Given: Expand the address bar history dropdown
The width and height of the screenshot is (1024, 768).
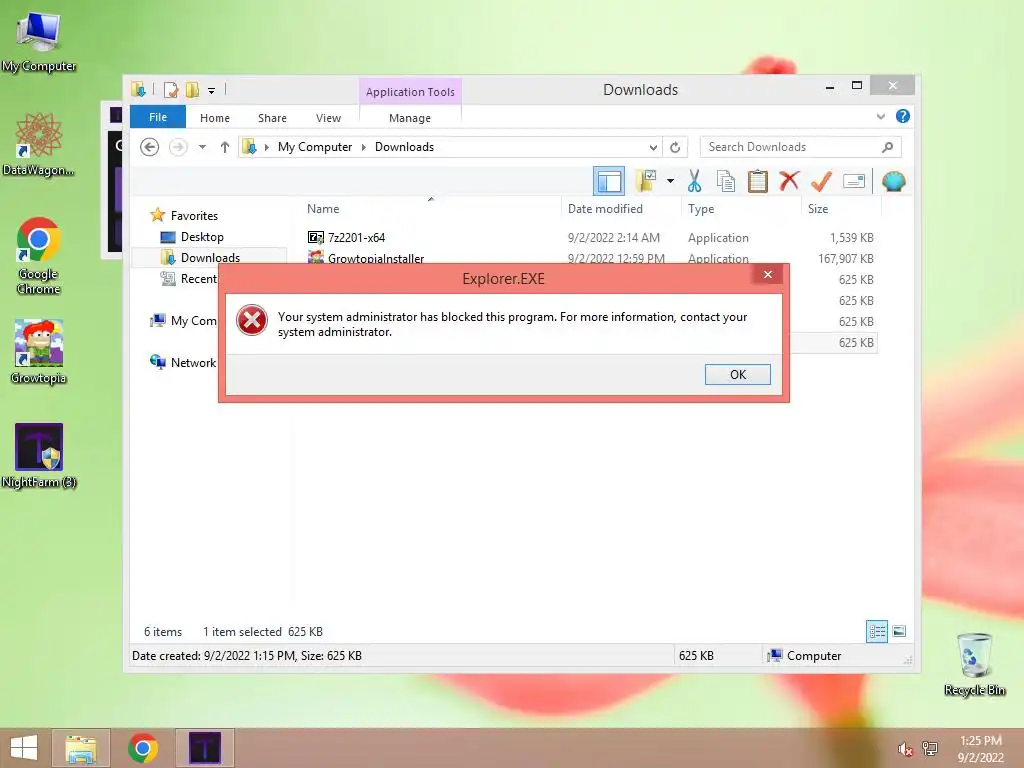Looking at the screenshot, I should pos(653,148).
